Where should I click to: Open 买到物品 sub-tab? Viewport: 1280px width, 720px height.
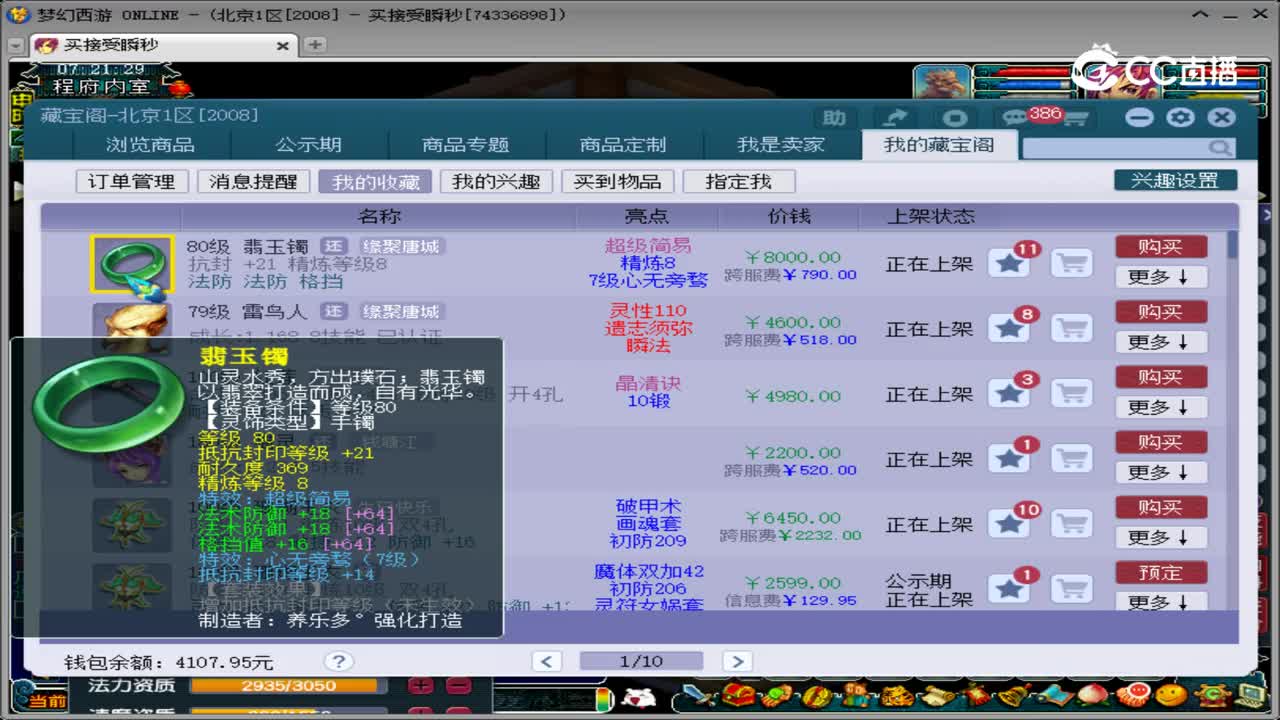click(x=617, y=181)
